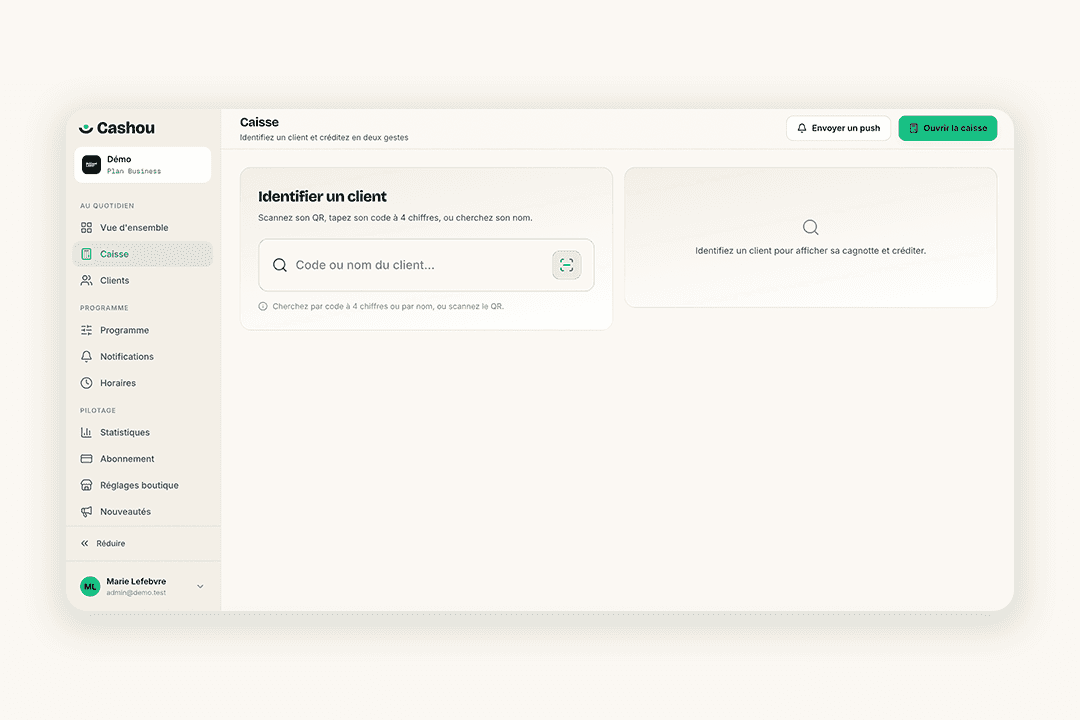Click the PROGRAMME section label
1080x720 pixels.
click(104, 308)
